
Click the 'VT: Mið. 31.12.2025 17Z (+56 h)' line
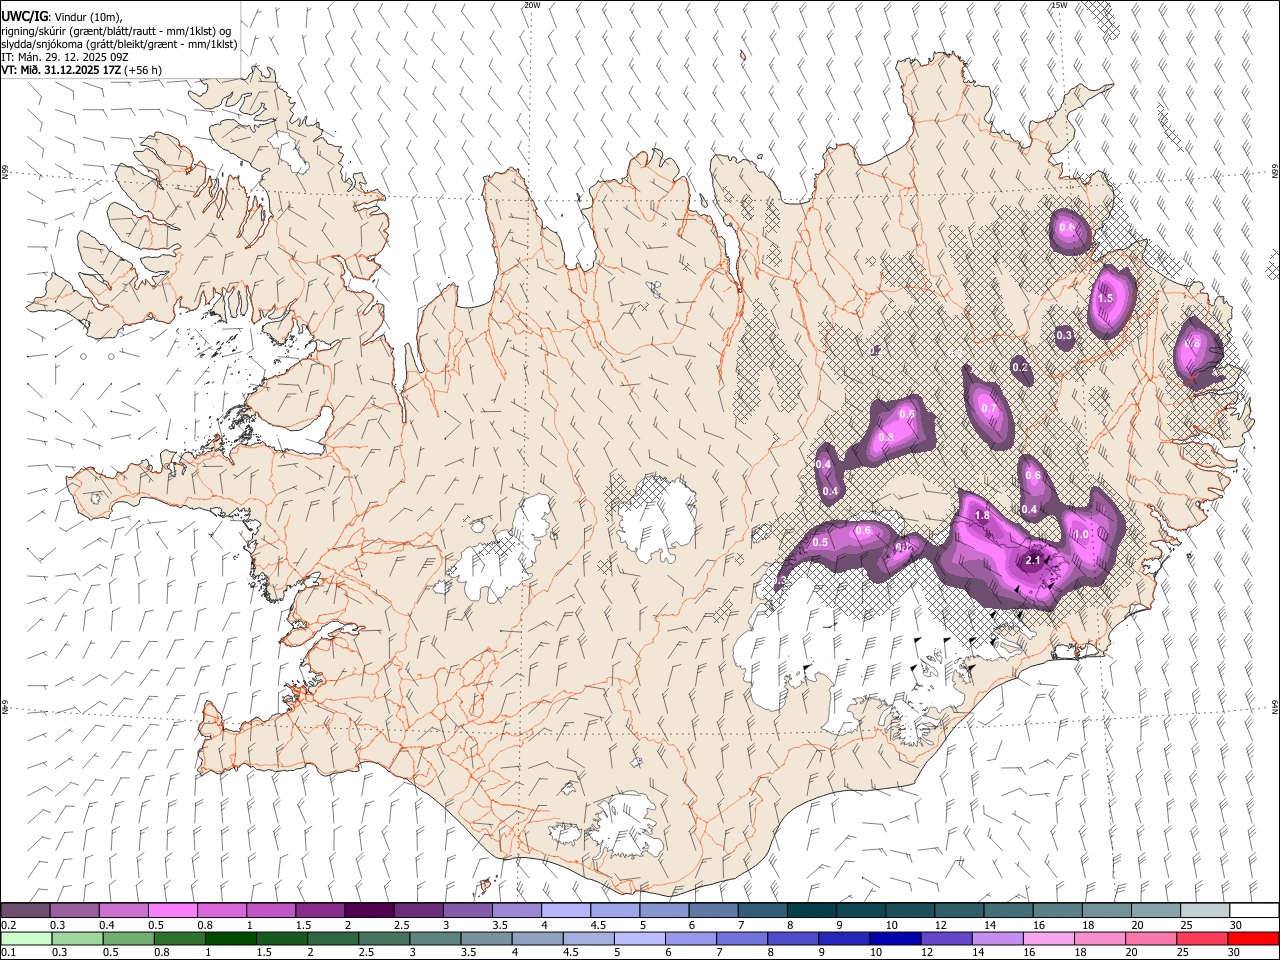pyautogui.click(x=81, y=70)
